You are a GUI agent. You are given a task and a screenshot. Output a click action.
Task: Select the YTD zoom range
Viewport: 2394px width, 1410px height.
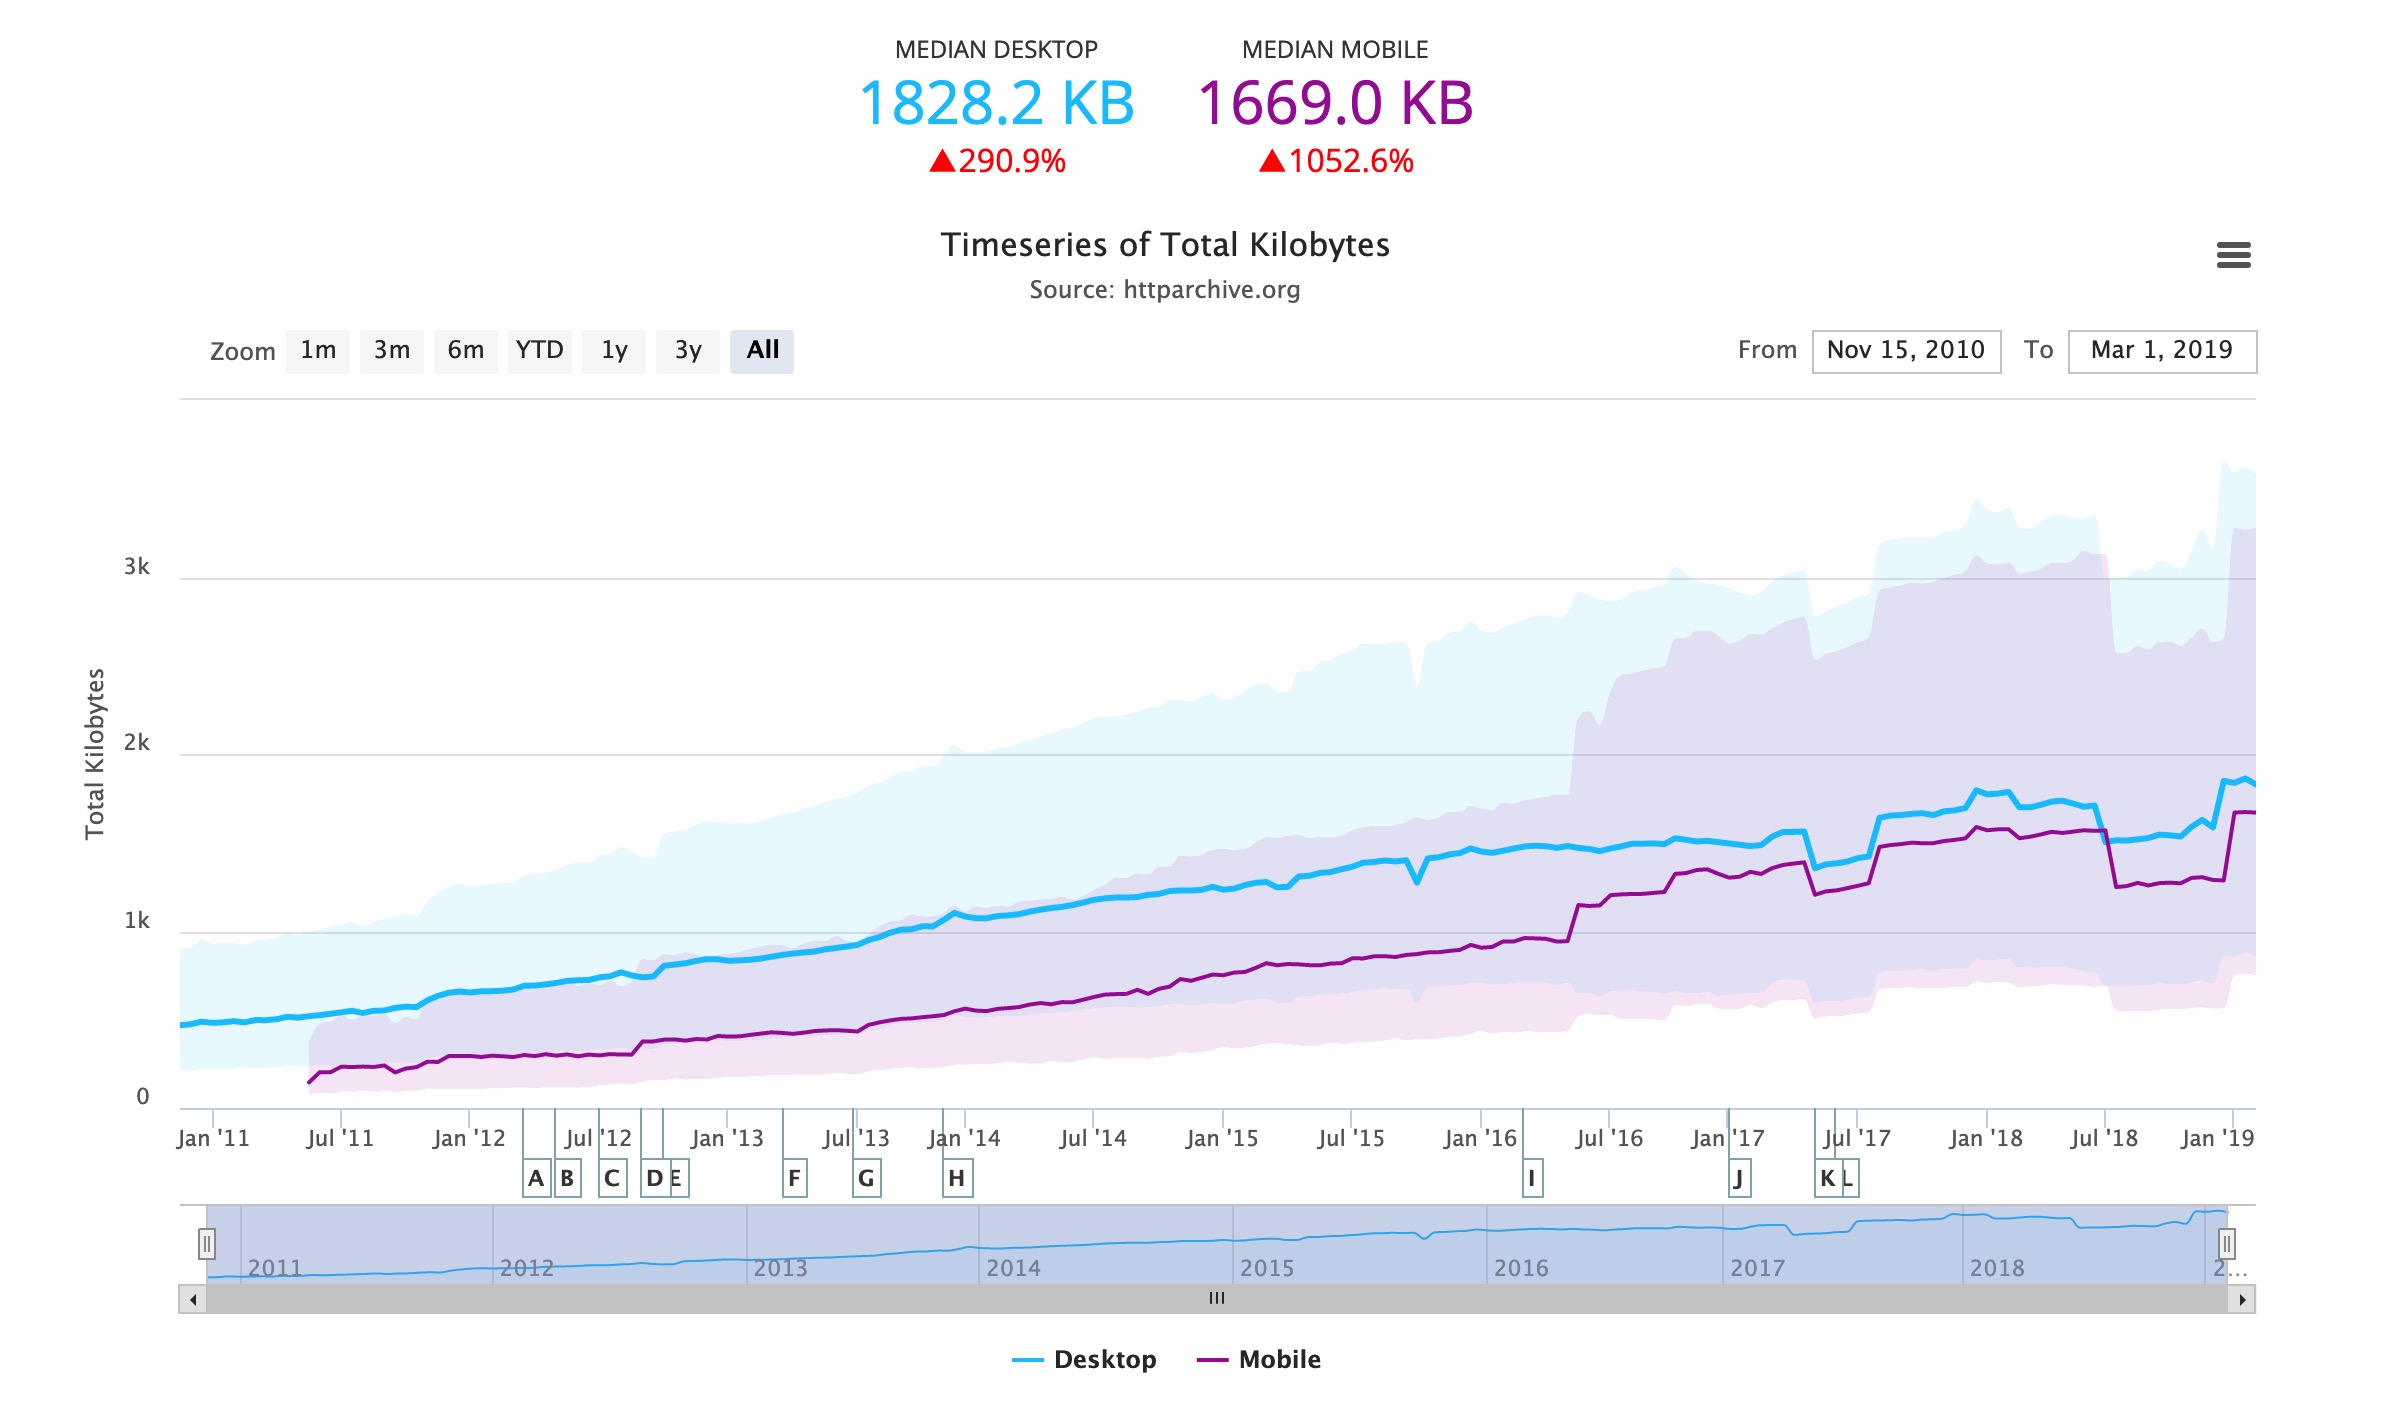point(540,351)
